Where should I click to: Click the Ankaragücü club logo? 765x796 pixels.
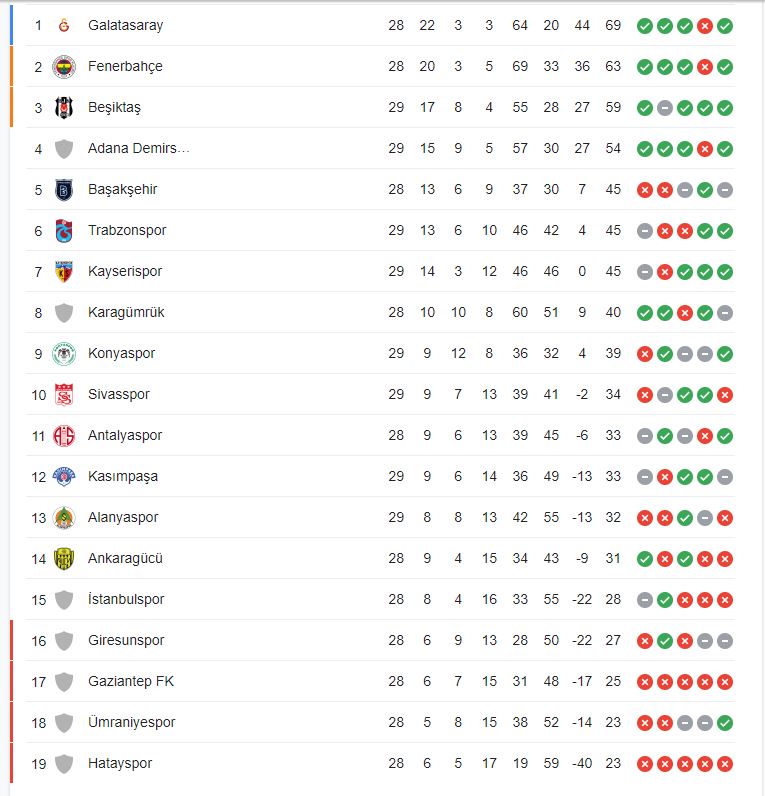64,558
